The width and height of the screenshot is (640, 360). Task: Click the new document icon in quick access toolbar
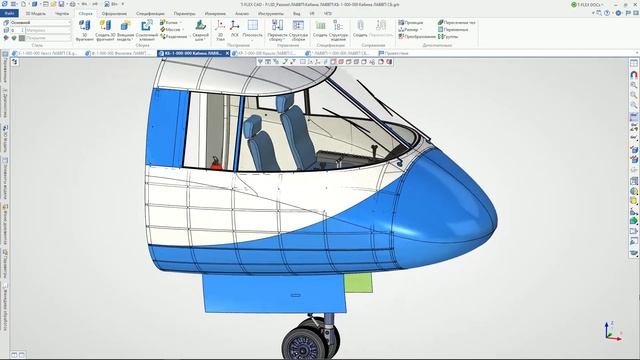tap(23, 4)
